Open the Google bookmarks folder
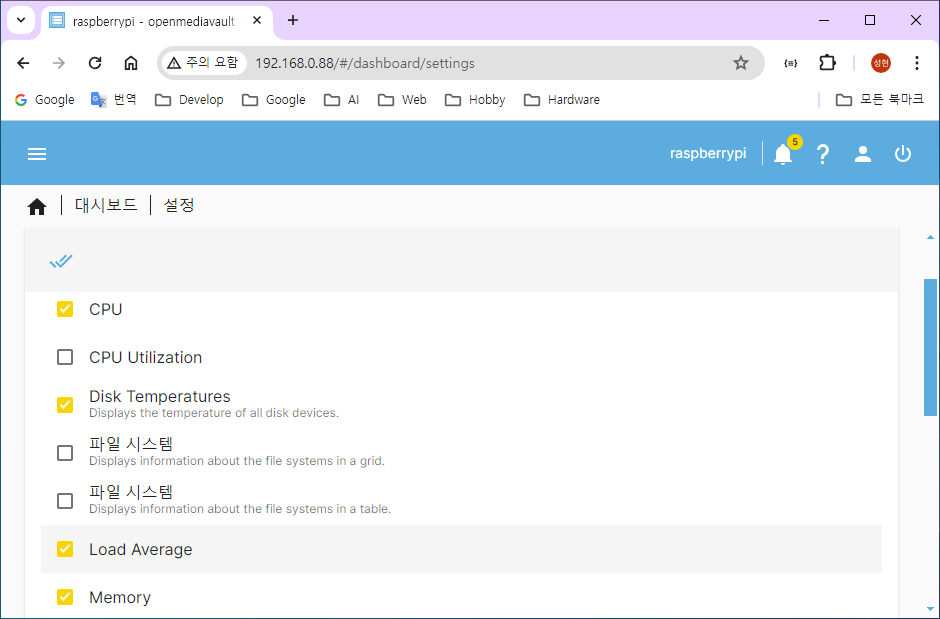 click(x=273, y=99)
